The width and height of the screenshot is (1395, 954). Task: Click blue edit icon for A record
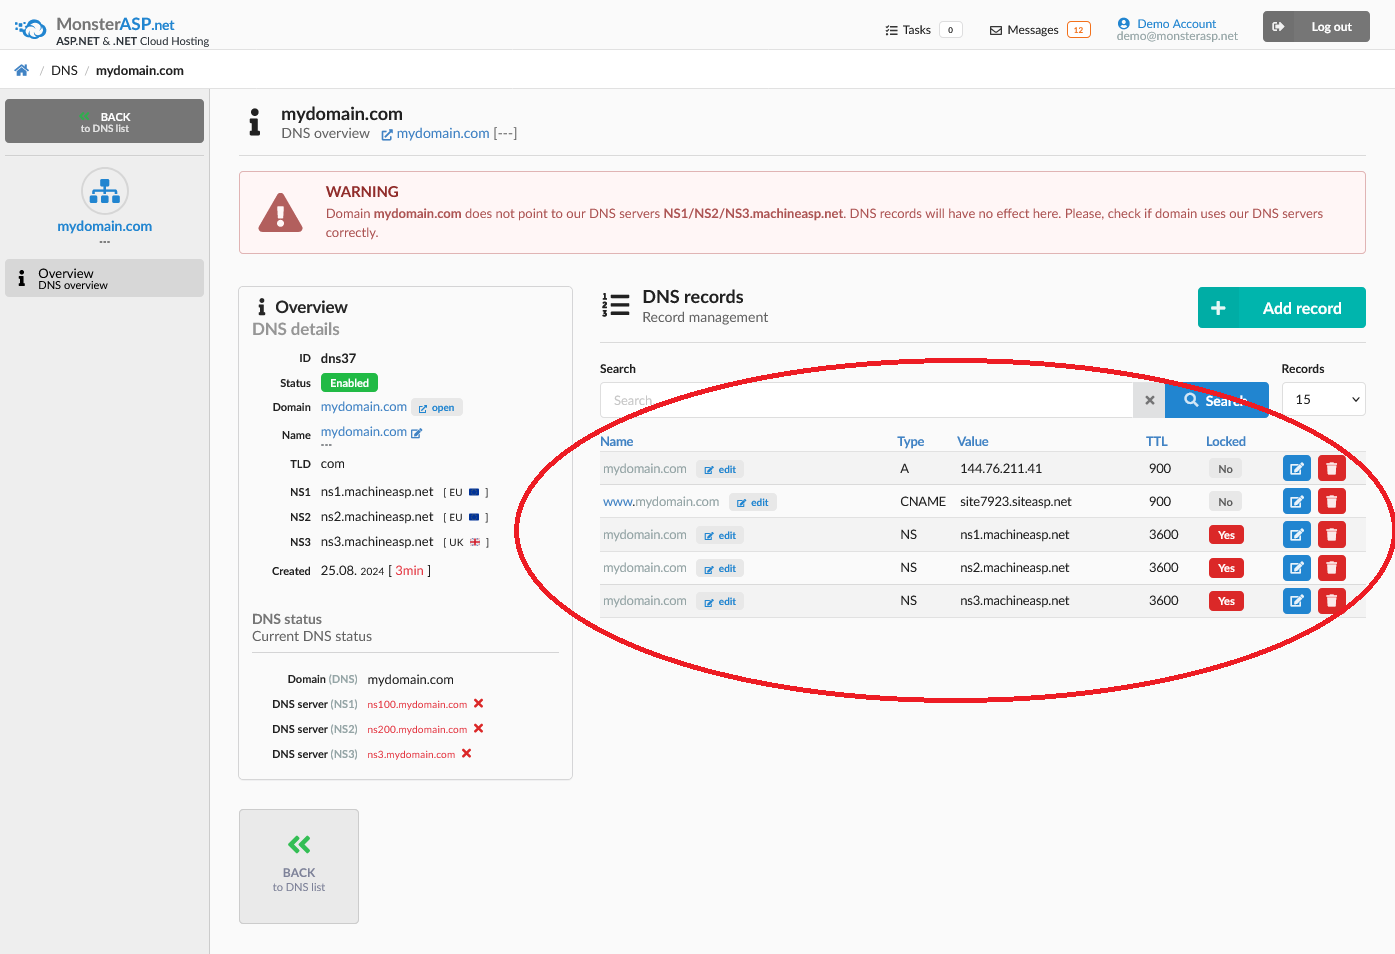1296,468
